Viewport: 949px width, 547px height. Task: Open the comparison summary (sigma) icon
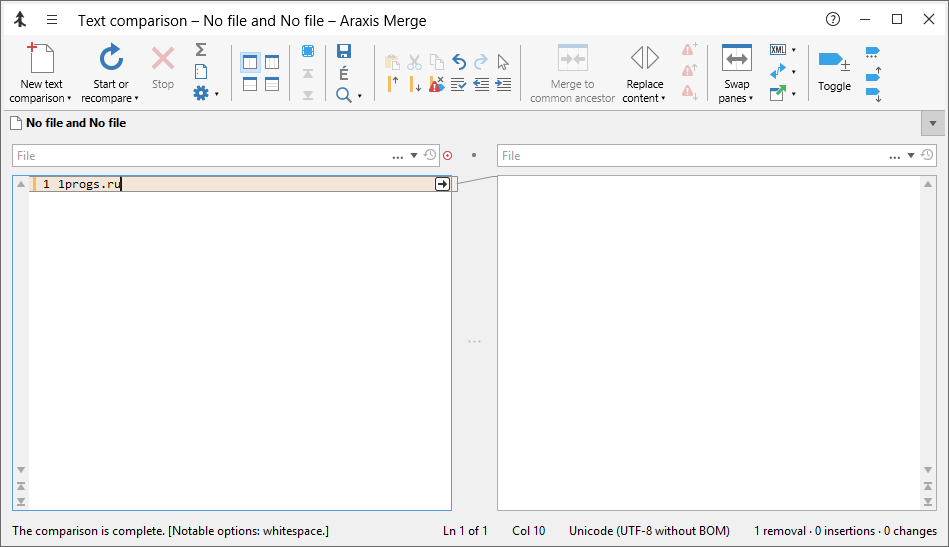pos(201,50)
